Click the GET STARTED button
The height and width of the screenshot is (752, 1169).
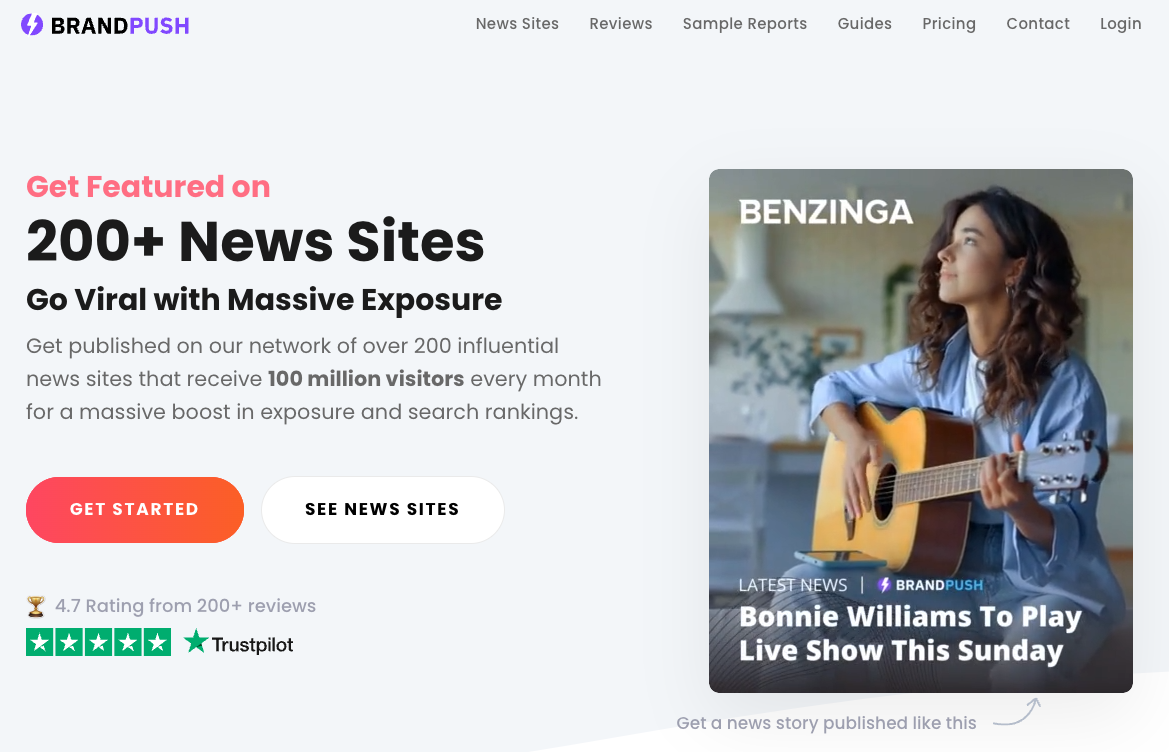click(135, 510)
